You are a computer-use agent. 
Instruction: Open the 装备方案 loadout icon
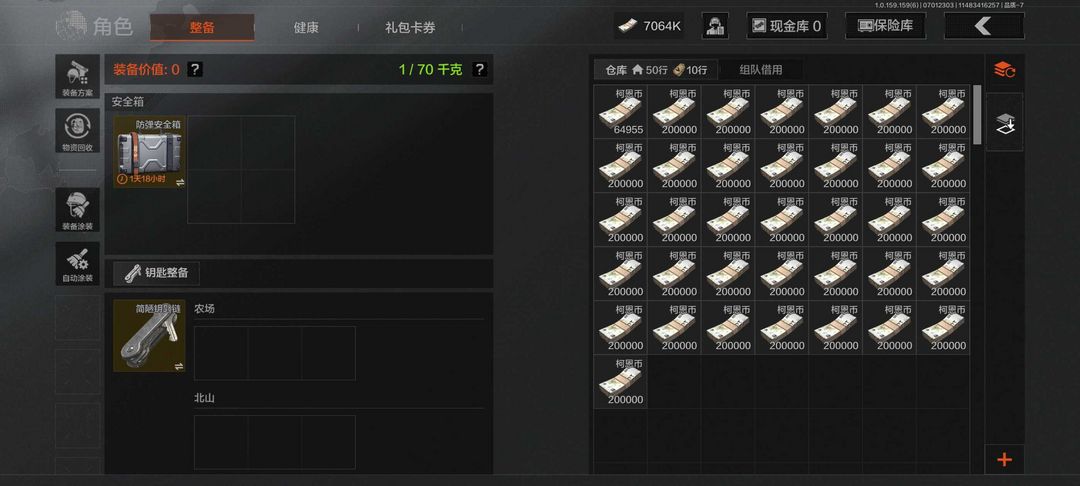tap(77, 77)
